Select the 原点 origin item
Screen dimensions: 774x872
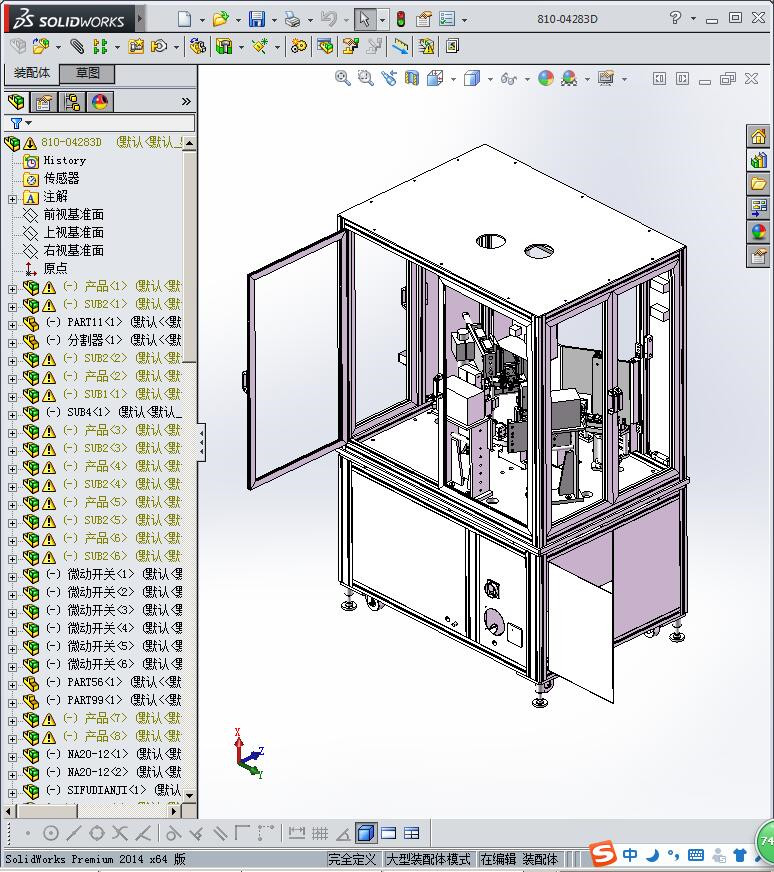tap(56, 269)
